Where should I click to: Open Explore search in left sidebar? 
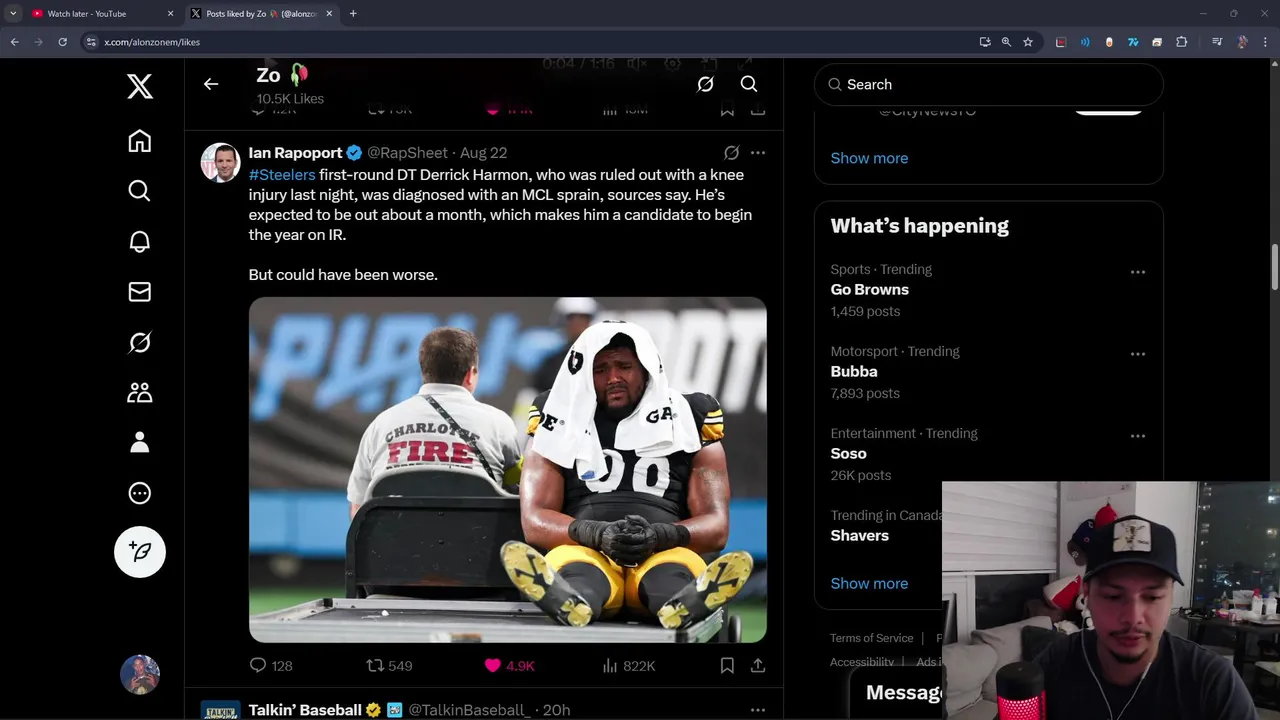point(140,191)
